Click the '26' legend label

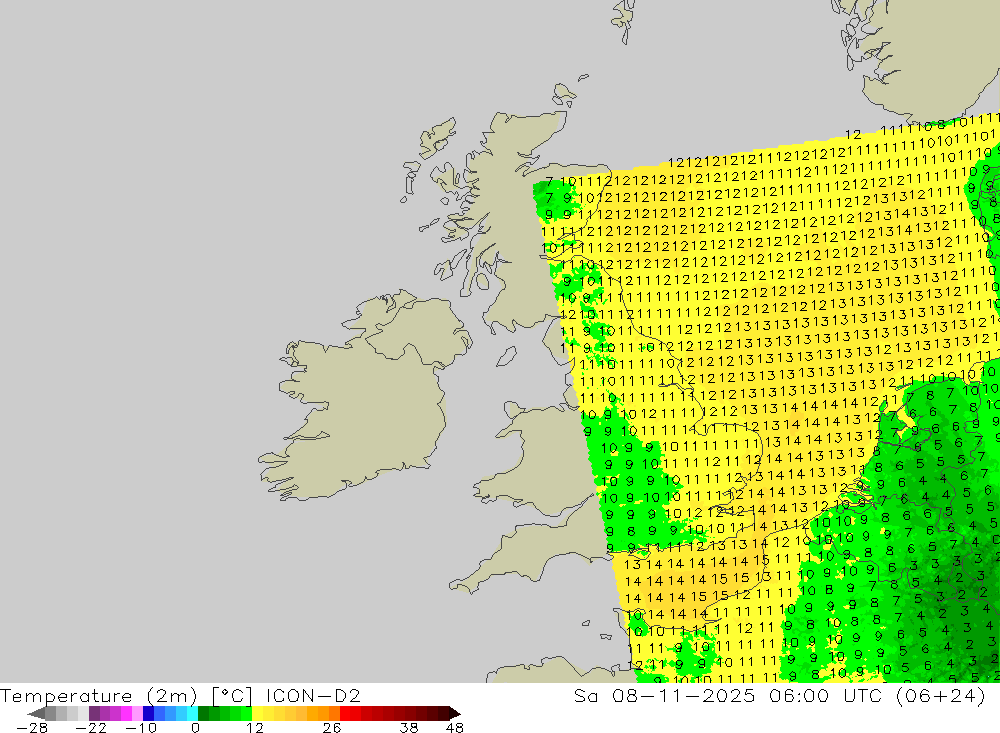coord(332,728)
